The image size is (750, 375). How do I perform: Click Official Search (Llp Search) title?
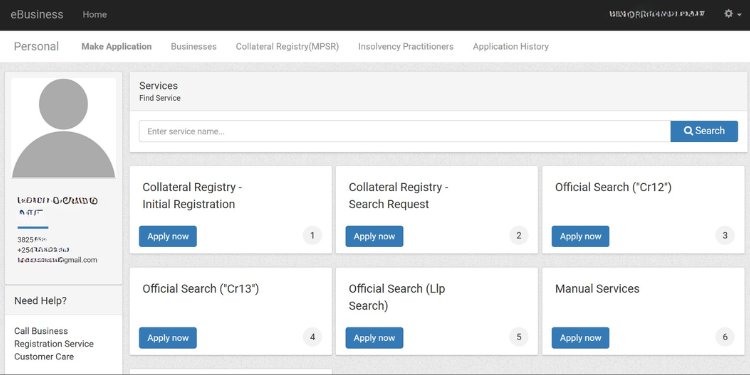click(397, 297)
